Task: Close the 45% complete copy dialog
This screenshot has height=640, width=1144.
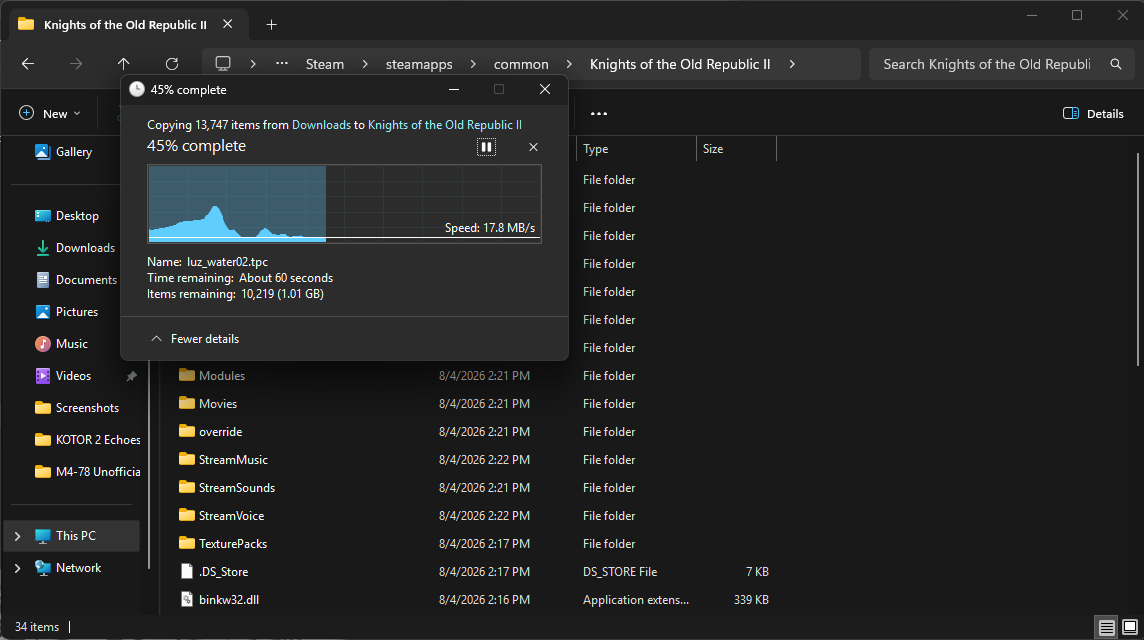Action: point(544,89)
